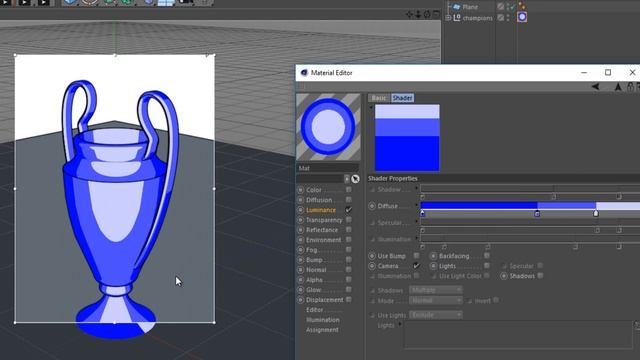Viewport: 640px width, 360px height.
Task: Click the Mat material name field
Action: coord(328,168)
